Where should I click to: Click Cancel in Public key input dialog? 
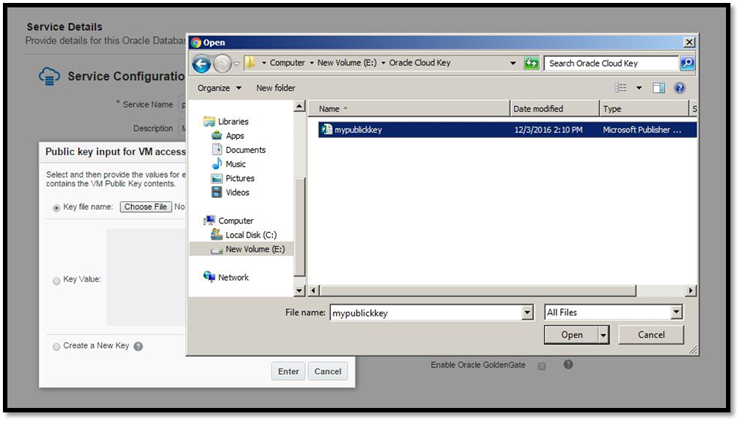(328, 371)
